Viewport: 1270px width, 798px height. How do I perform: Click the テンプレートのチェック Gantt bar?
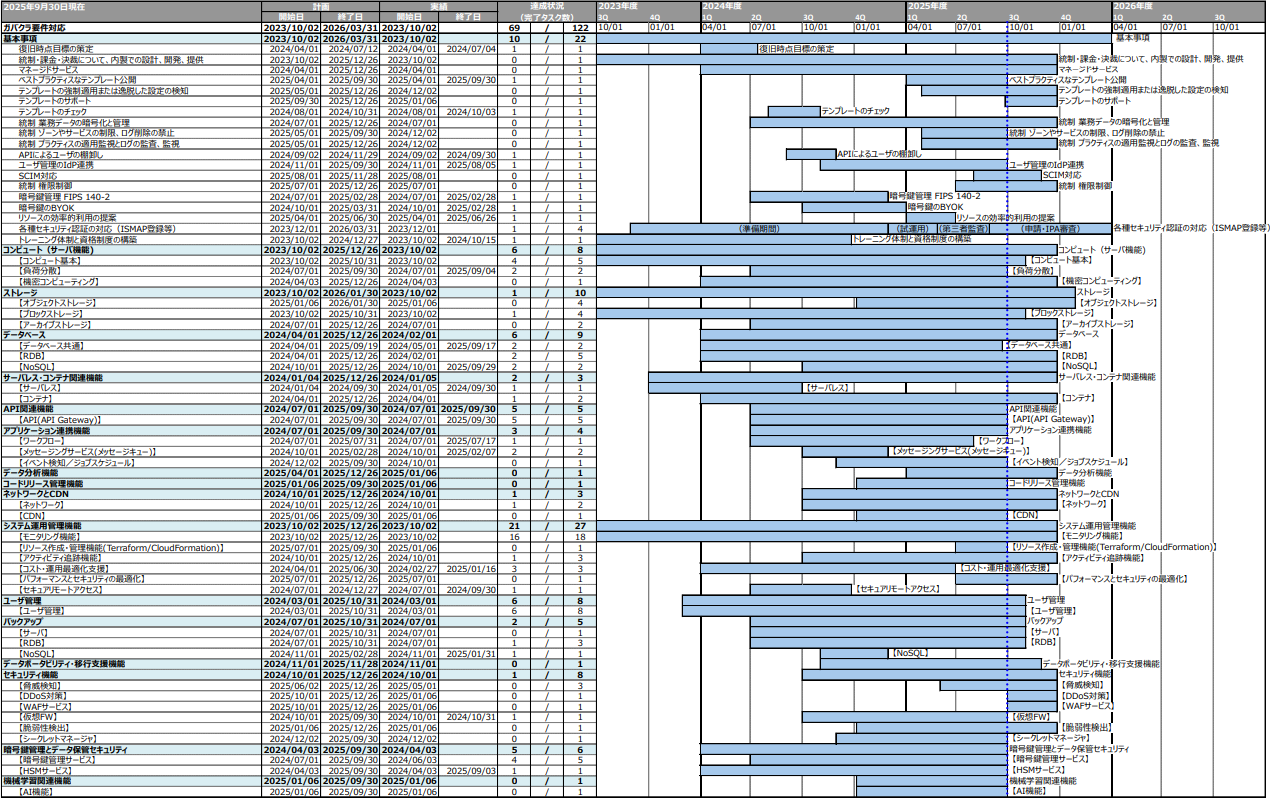[x=794, y=112]
